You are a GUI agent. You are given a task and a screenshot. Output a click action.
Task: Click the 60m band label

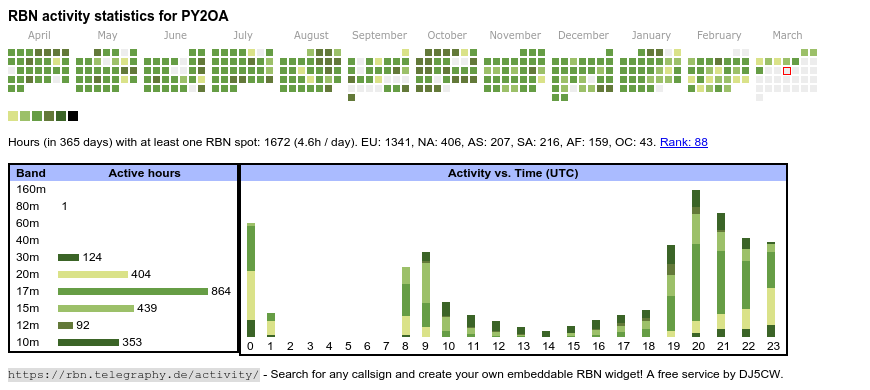[28, 223]
